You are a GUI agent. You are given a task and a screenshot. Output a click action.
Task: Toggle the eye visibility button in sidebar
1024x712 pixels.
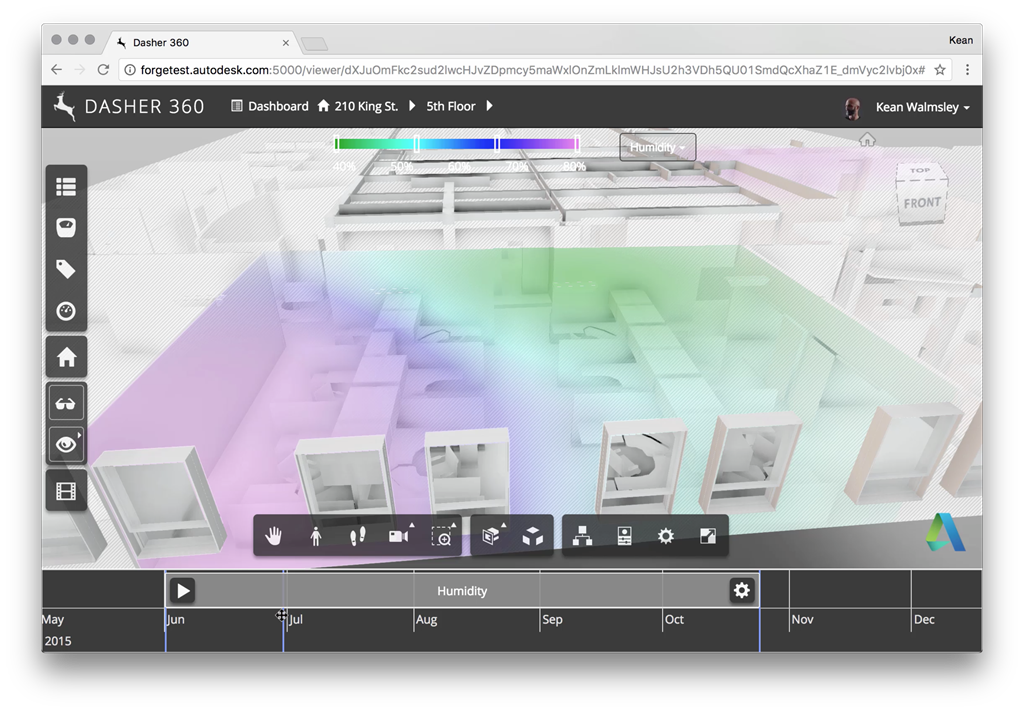67,445
